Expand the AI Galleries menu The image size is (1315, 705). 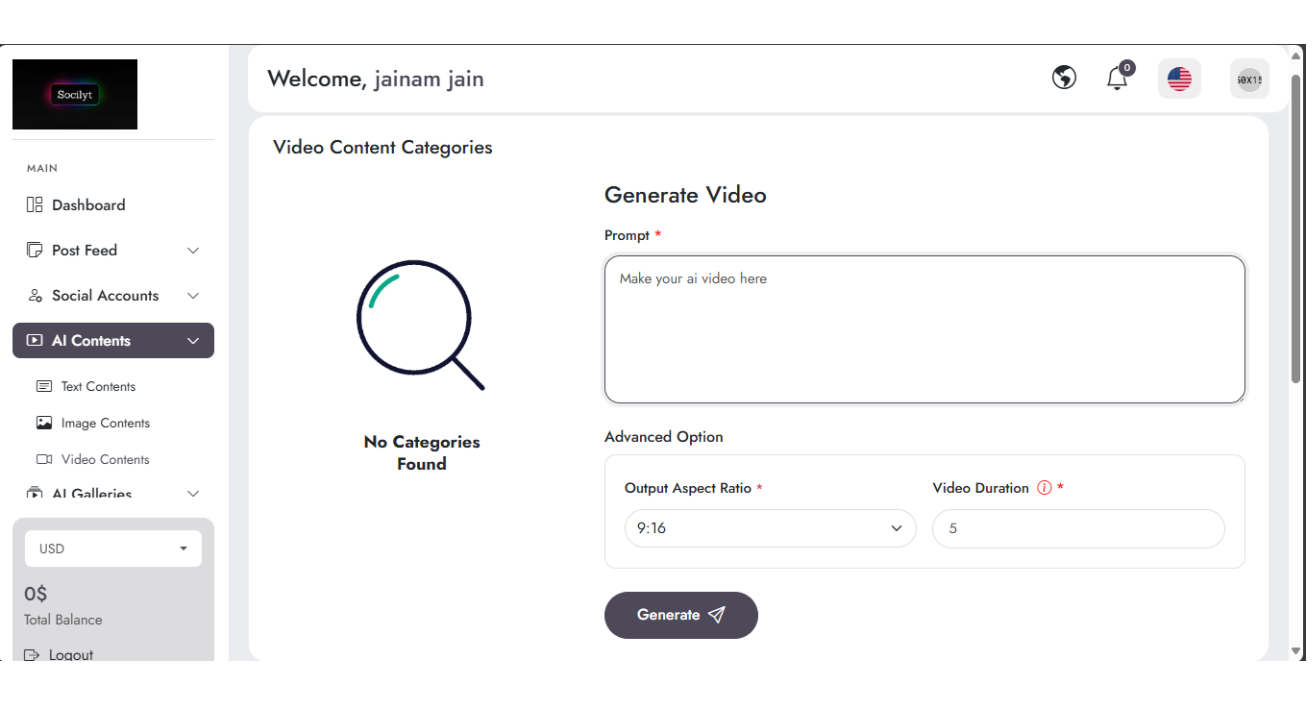112,494
